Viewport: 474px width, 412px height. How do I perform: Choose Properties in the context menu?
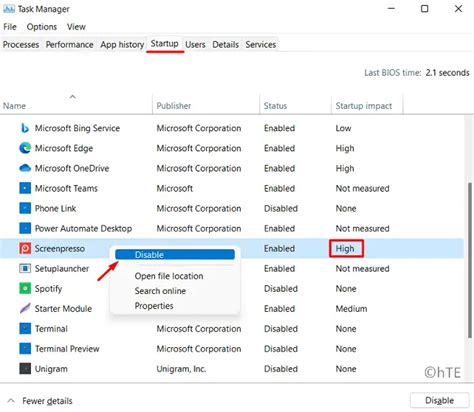coord(154,306)
